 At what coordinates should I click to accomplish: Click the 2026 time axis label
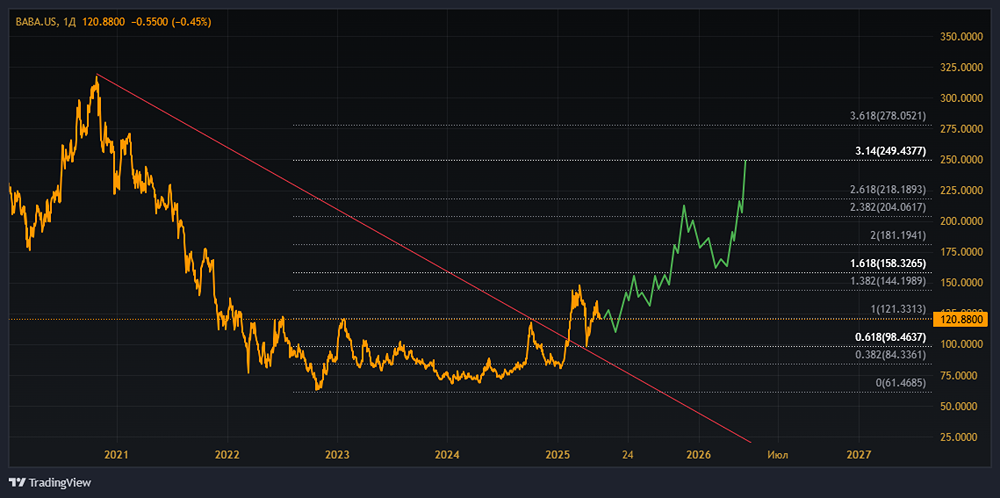[x=699, y=455]
